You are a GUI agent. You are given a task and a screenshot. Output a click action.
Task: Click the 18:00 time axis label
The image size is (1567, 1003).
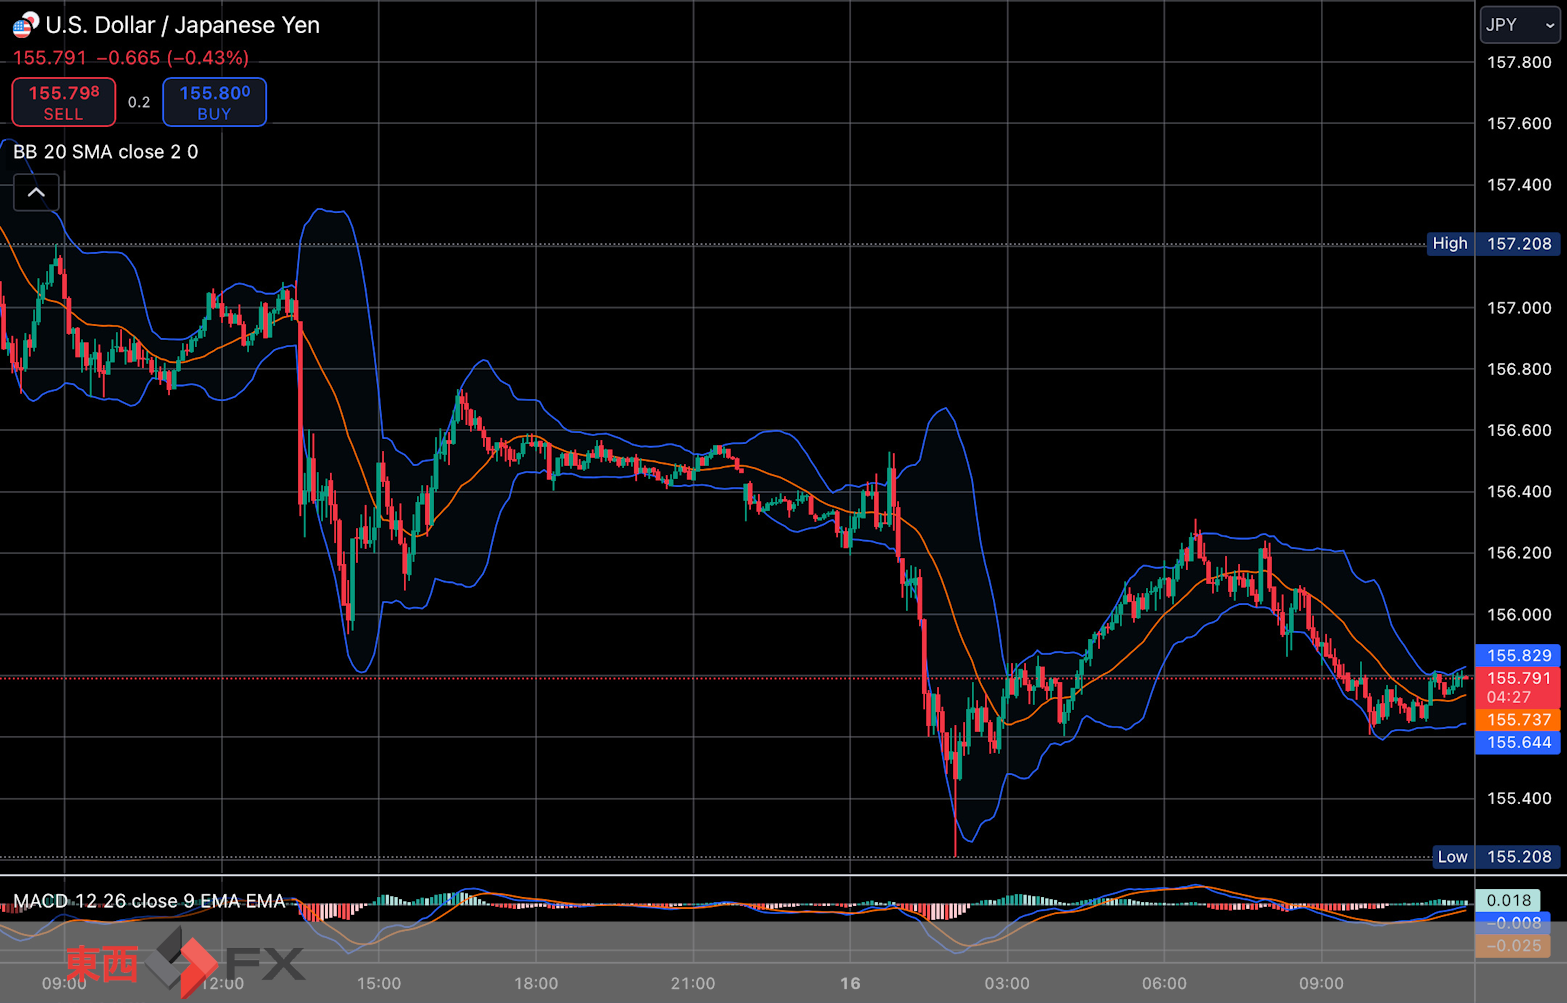coord(536,984)
